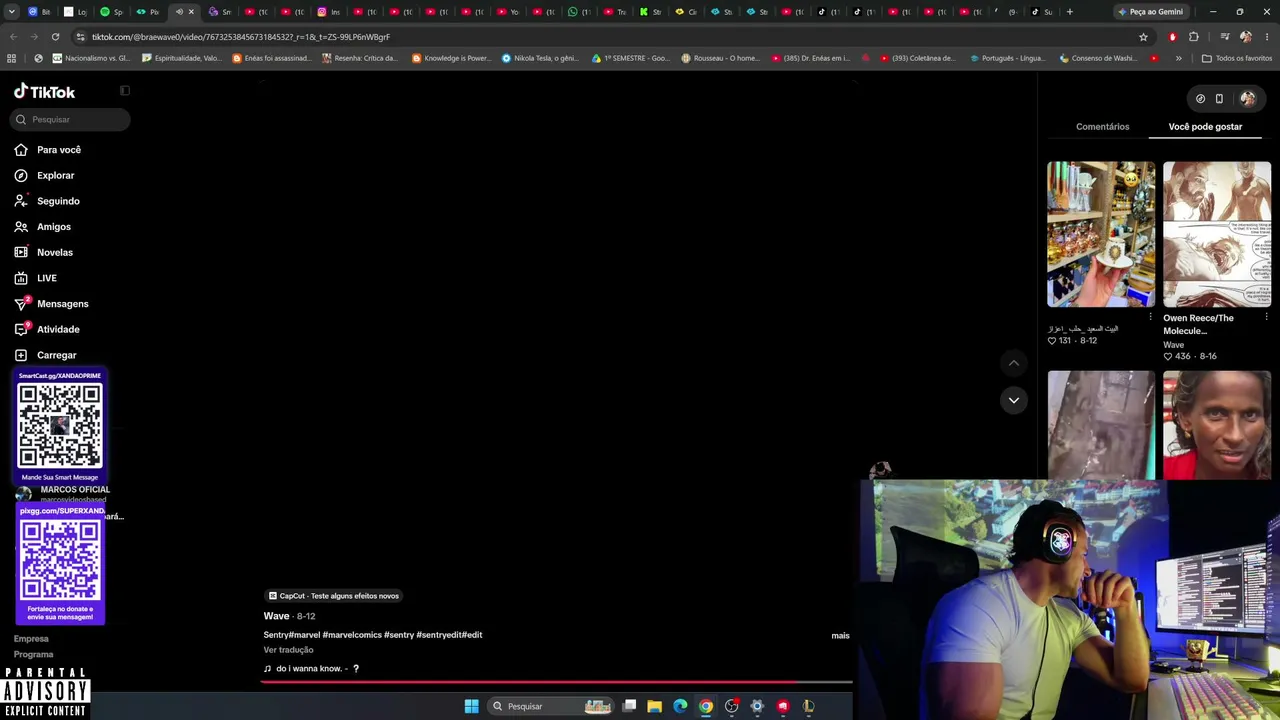The image size is (1280, 720).
Task: Click the Para você home icon
Action: [21, 150]
